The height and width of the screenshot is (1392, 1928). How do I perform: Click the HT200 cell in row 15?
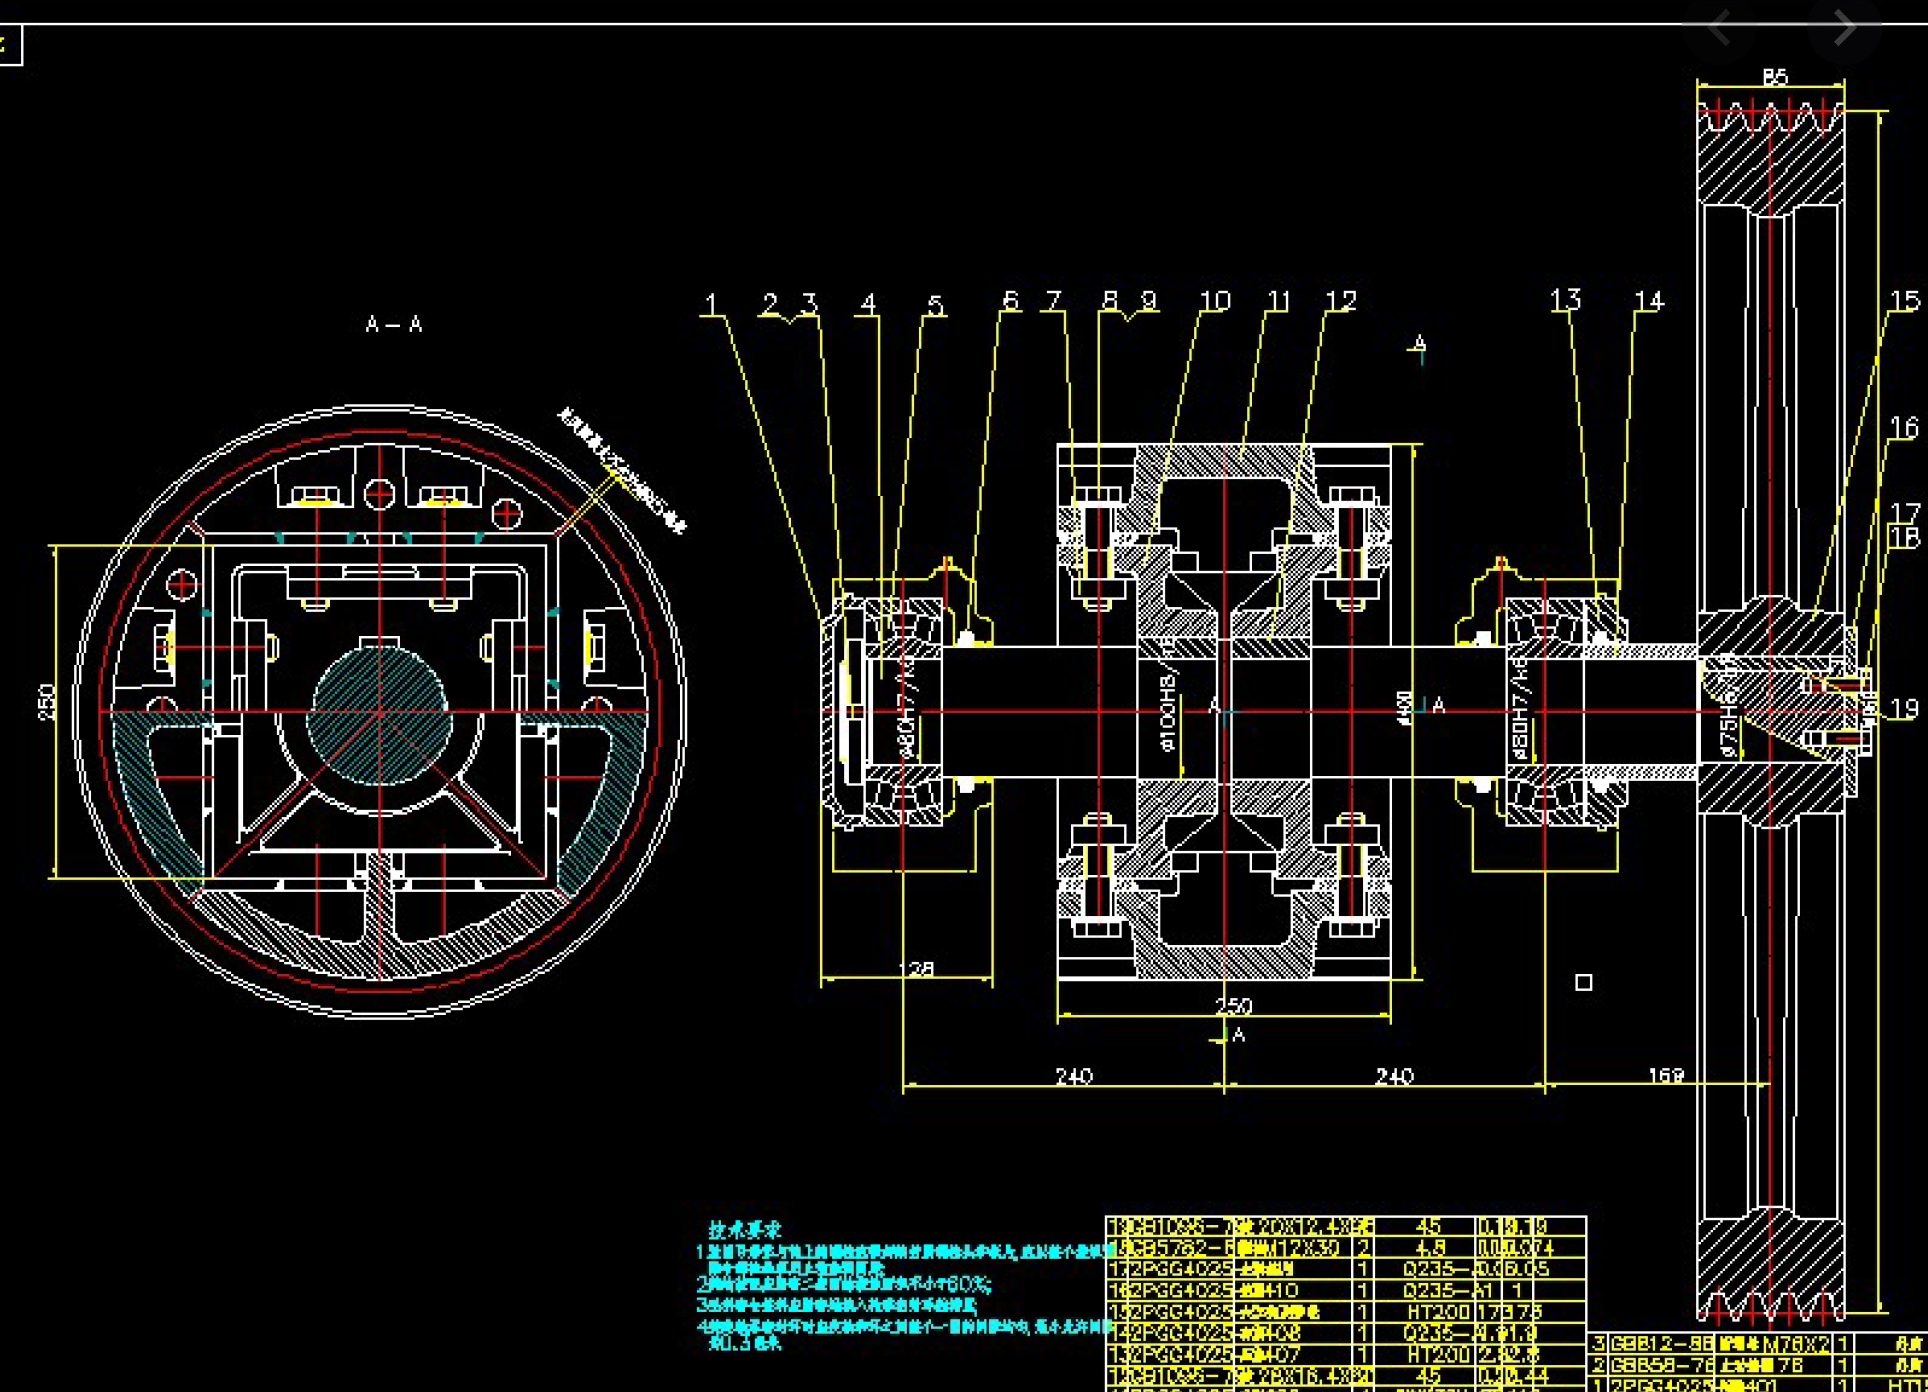(1437, 1311)
